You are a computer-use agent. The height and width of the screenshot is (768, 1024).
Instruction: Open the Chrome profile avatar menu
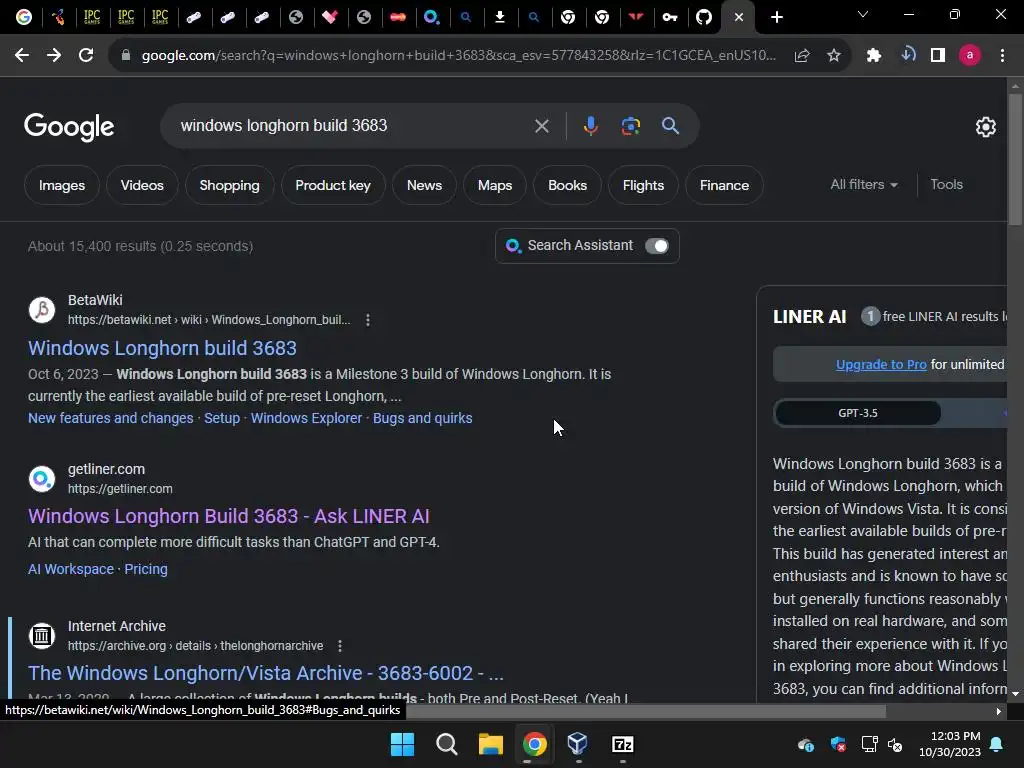970,56
